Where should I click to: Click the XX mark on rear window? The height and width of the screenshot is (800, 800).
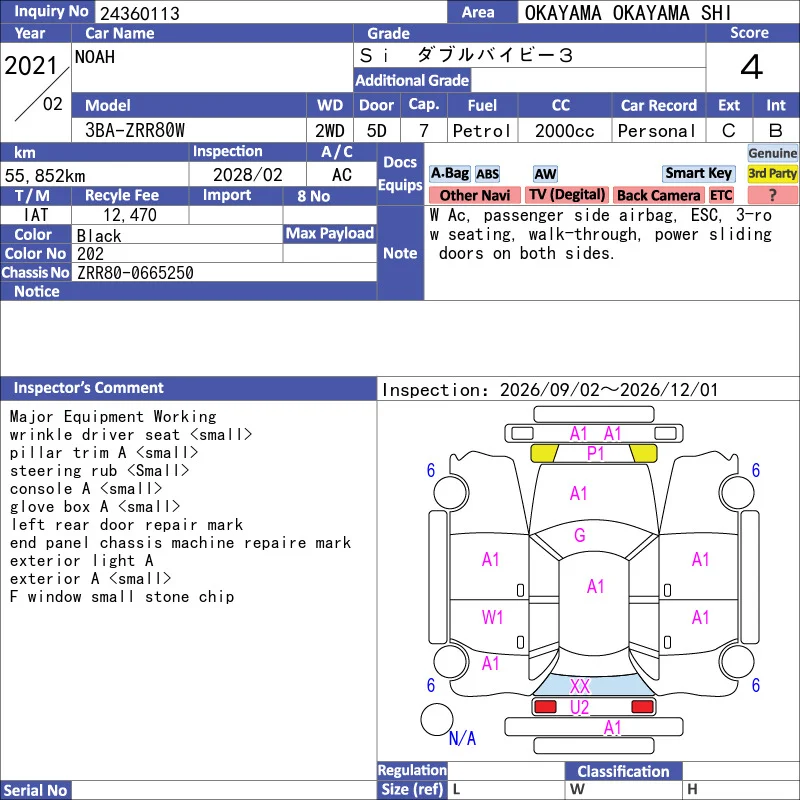coord(580,686)
